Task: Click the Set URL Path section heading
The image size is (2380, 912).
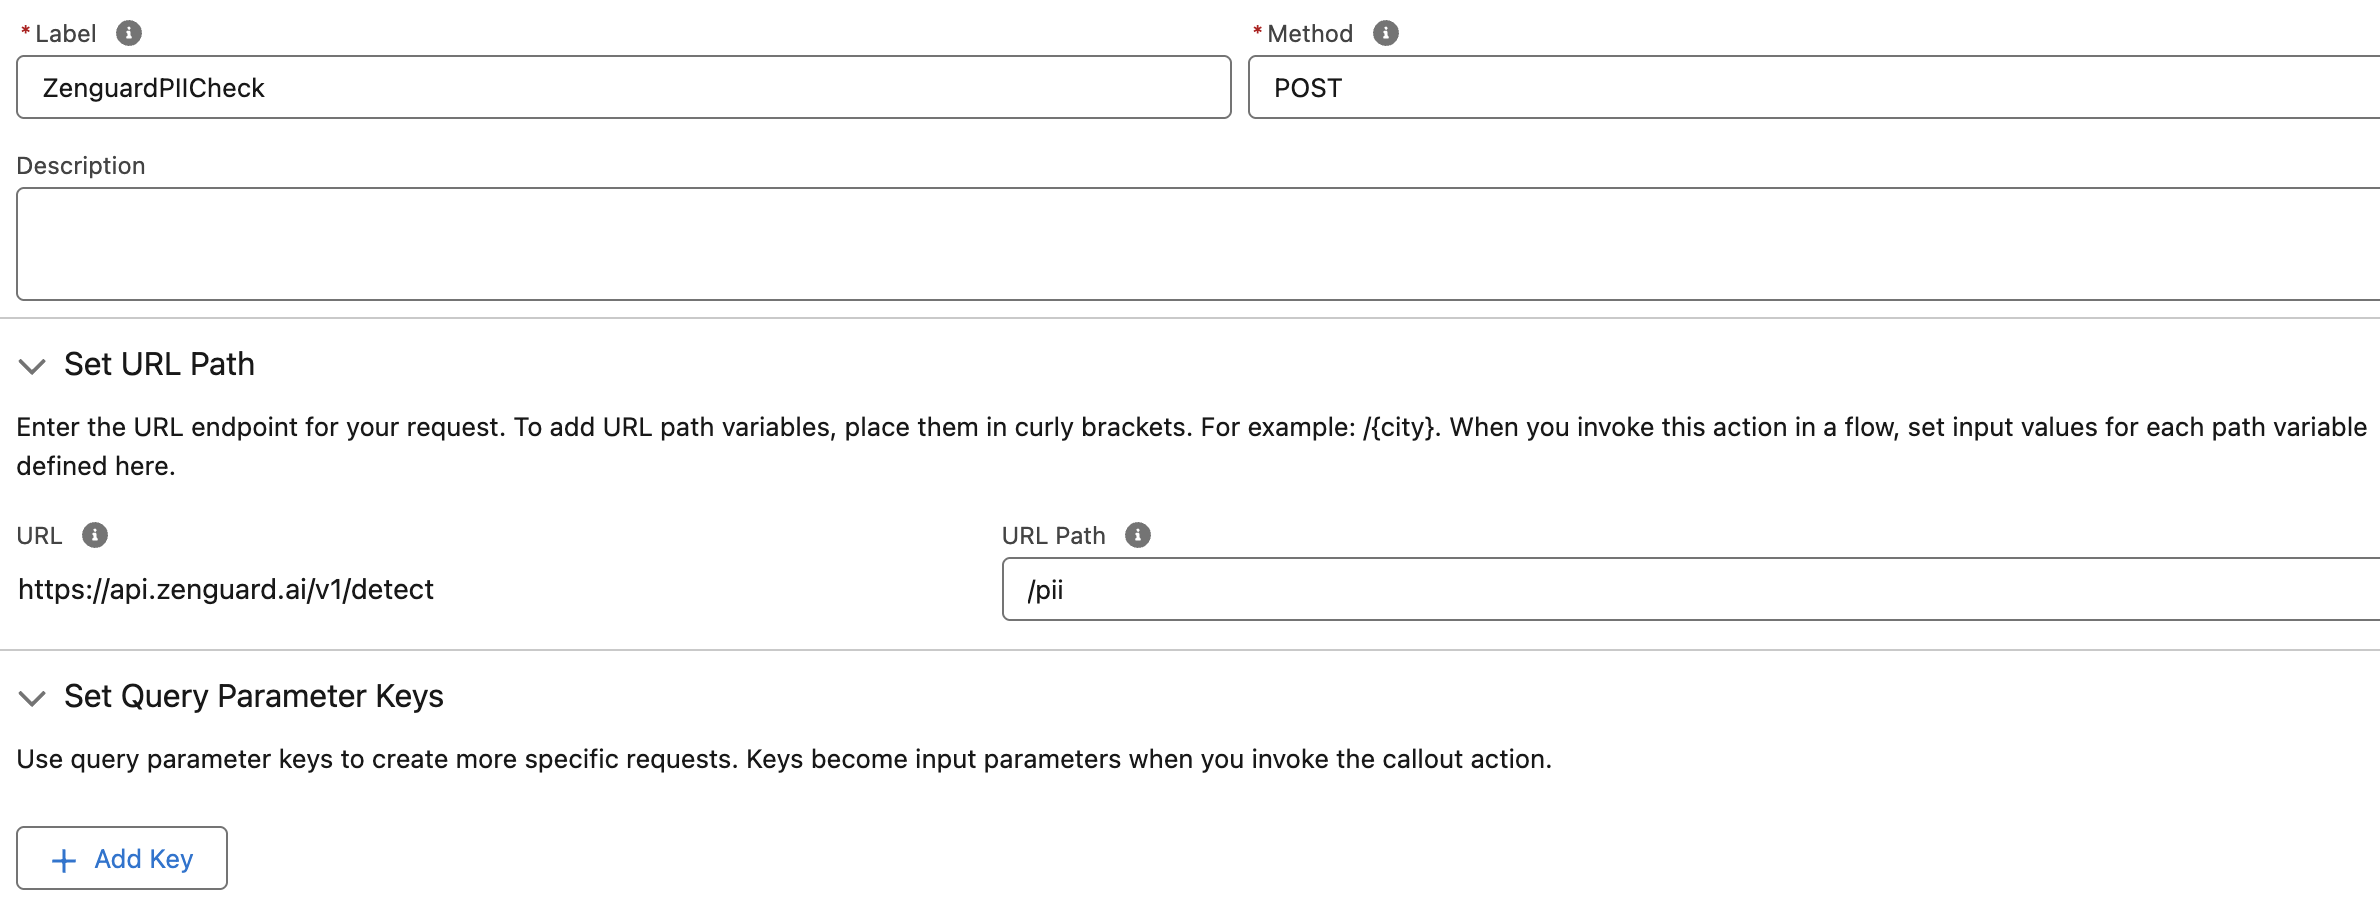Action: click(x=159, y=364)
